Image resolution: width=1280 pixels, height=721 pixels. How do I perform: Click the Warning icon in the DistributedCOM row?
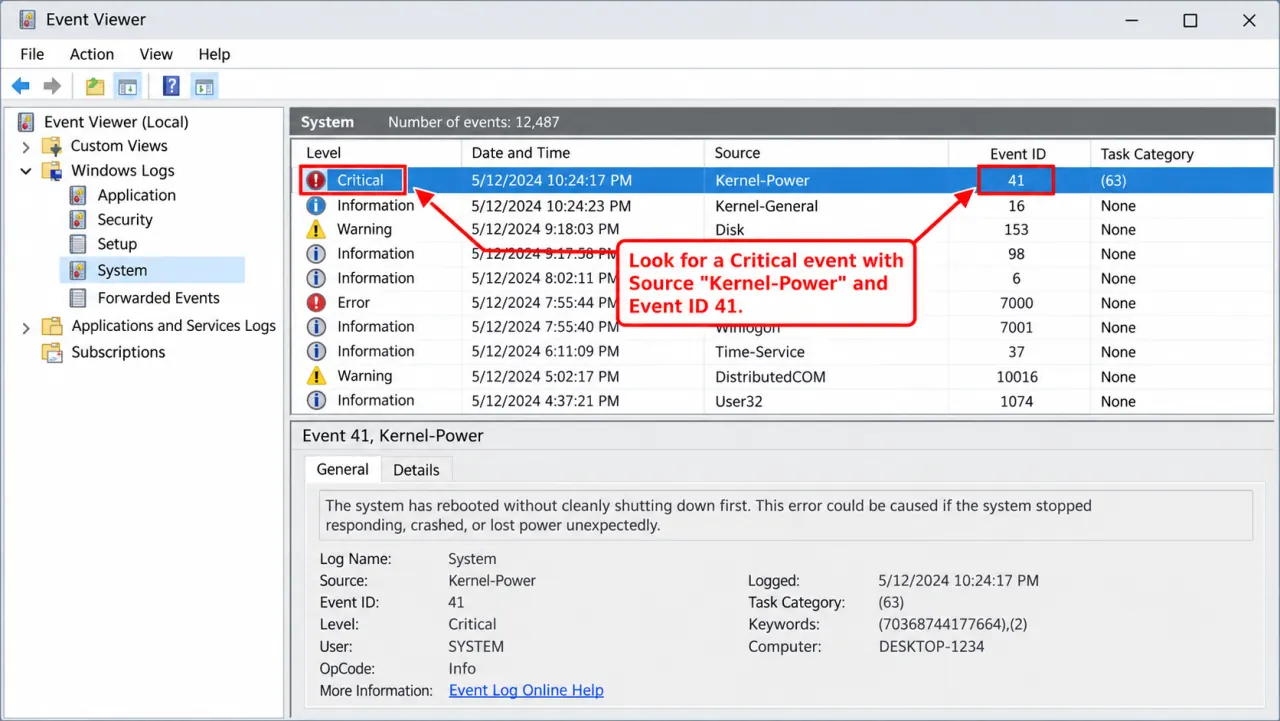316,377
